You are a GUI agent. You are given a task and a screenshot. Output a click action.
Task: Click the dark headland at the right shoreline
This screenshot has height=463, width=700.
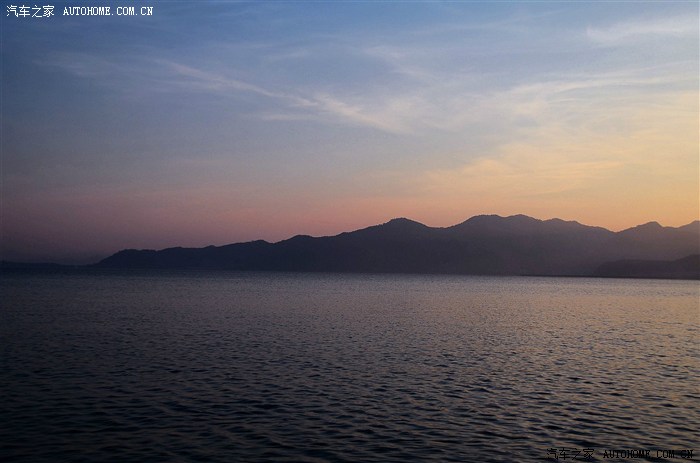[650, 267]
